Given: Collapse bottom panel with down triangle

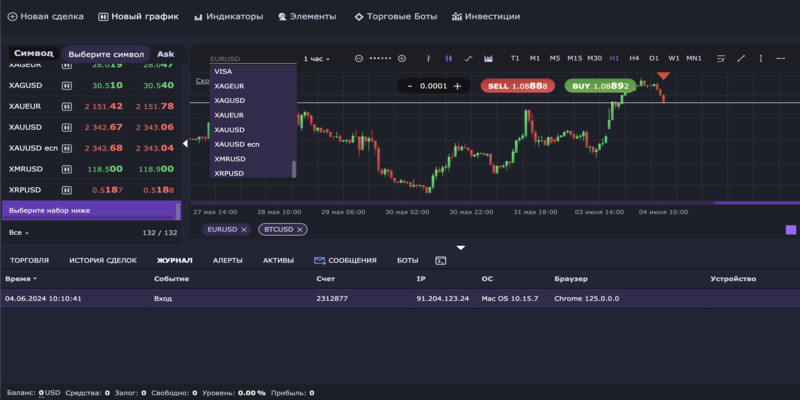Looking at the screenshot, I should 461,247.
